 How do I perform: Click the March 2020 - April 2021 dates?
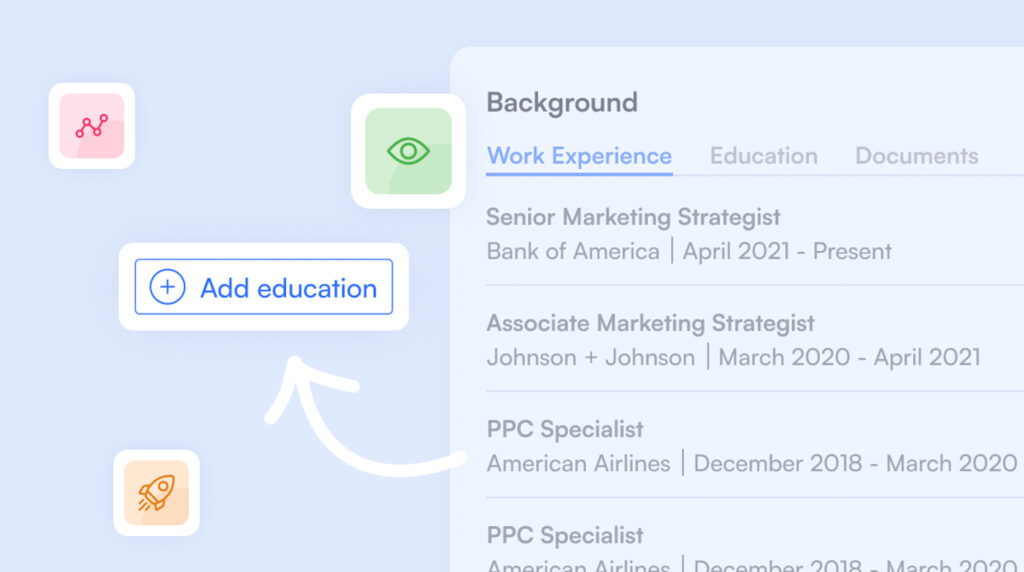849,357
